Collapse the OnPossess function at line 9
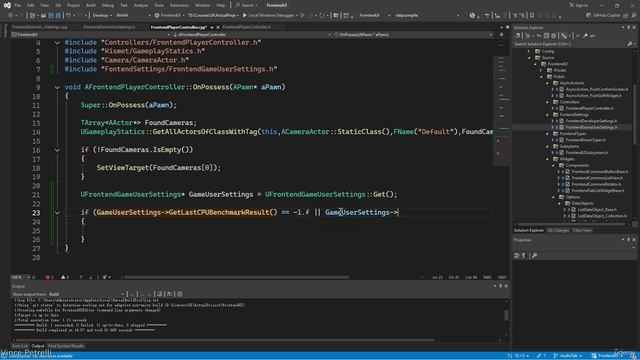Image resolution: width=640 pixels, height=360 pixels. 57,87
